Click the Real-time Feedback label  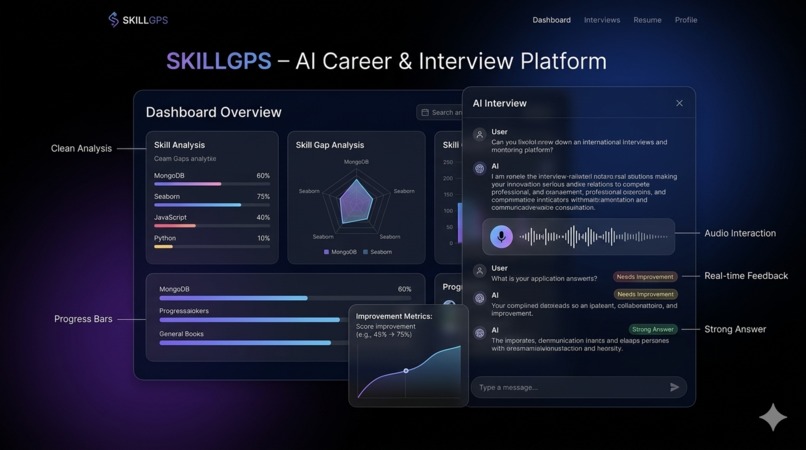tap(746, 276)
